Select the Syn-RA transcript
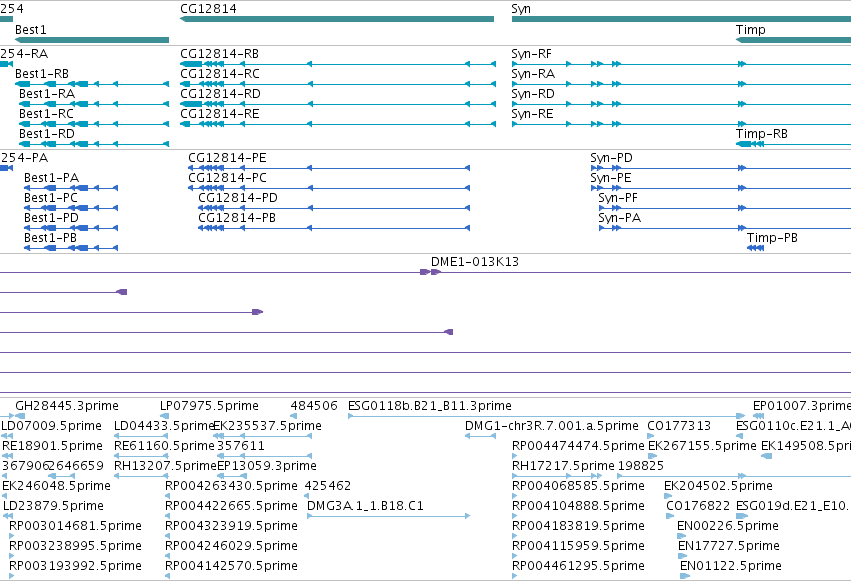 click(x=681, y=84)
